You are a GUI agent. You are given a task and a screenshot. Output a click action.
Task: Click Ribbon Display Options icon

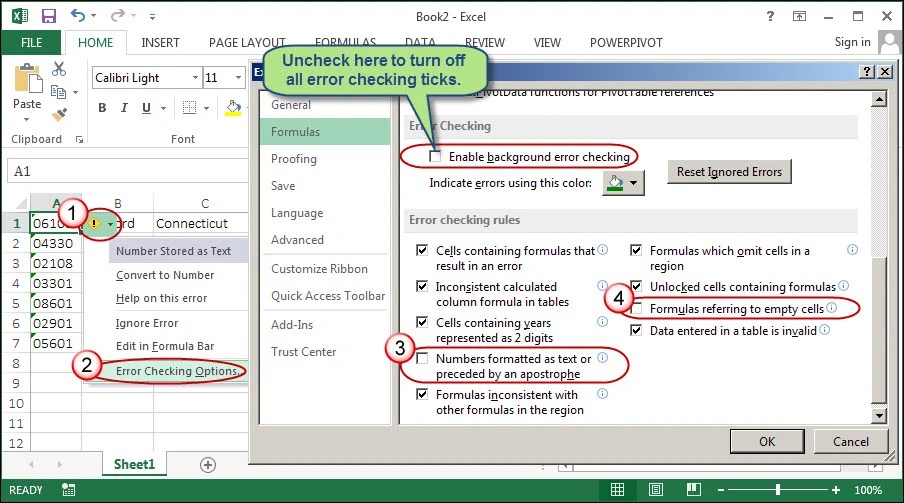(800, 16)
